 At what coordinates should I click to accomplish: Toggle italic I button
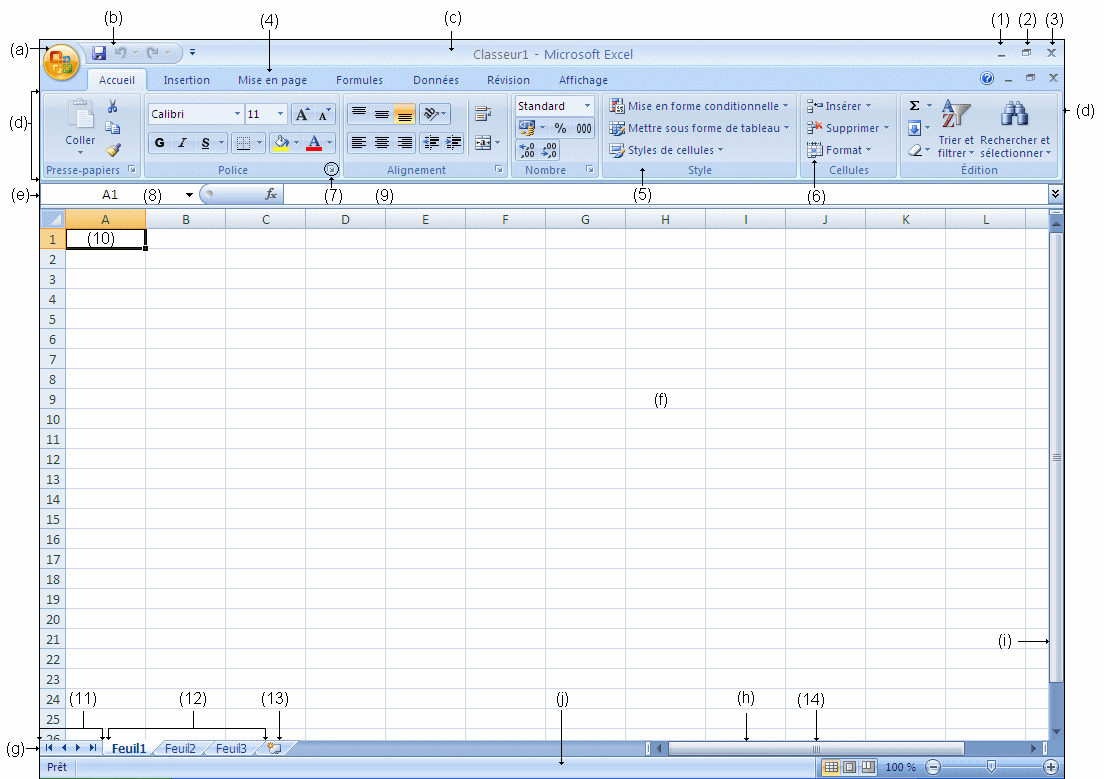pyautogui.click(x=182, y=143)
